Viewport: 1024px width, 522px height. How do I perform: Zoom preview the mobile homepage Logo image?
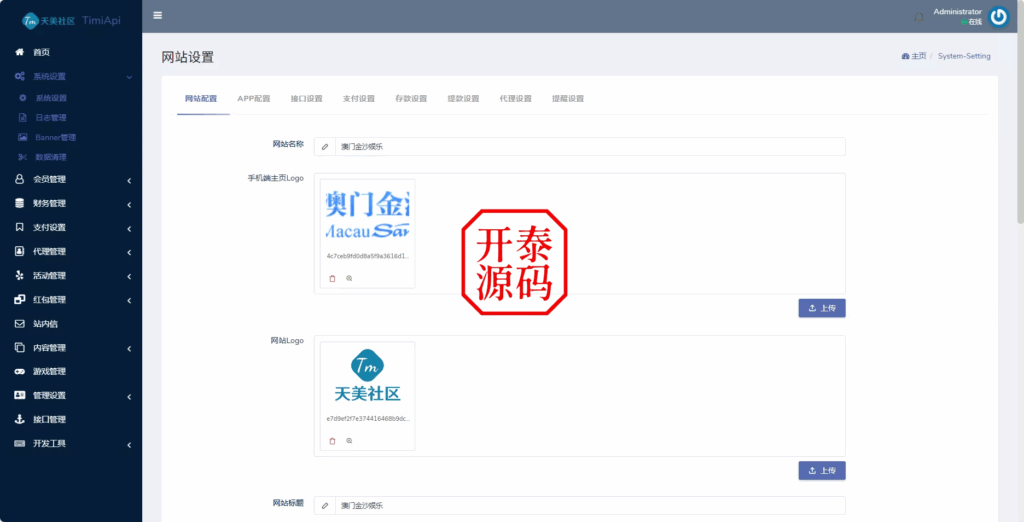coord(349,278)
